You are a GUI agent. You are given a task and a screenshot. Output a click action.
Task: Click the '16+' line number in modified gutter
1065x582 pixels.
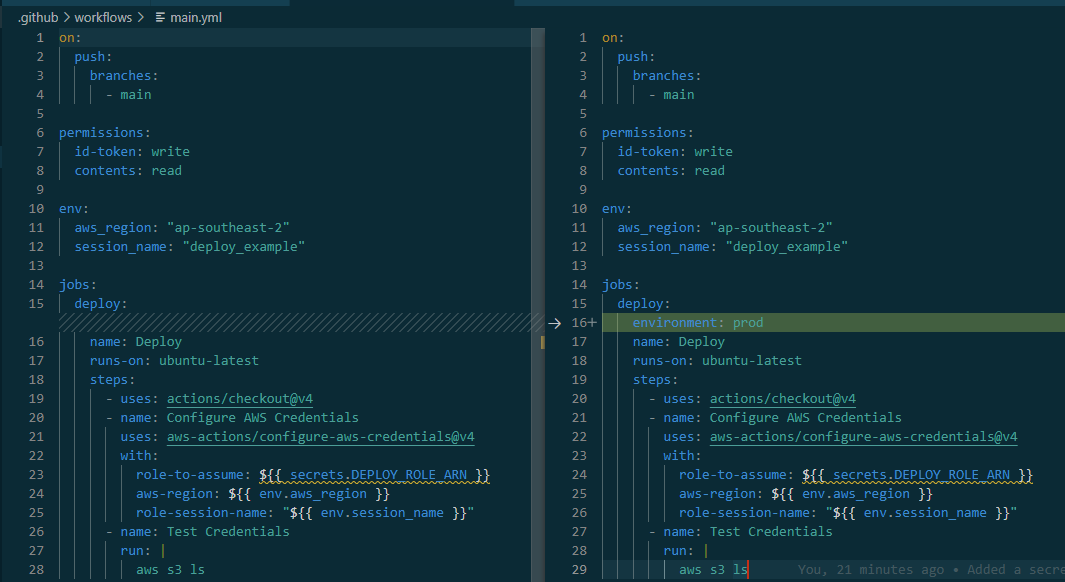(583, 323)
